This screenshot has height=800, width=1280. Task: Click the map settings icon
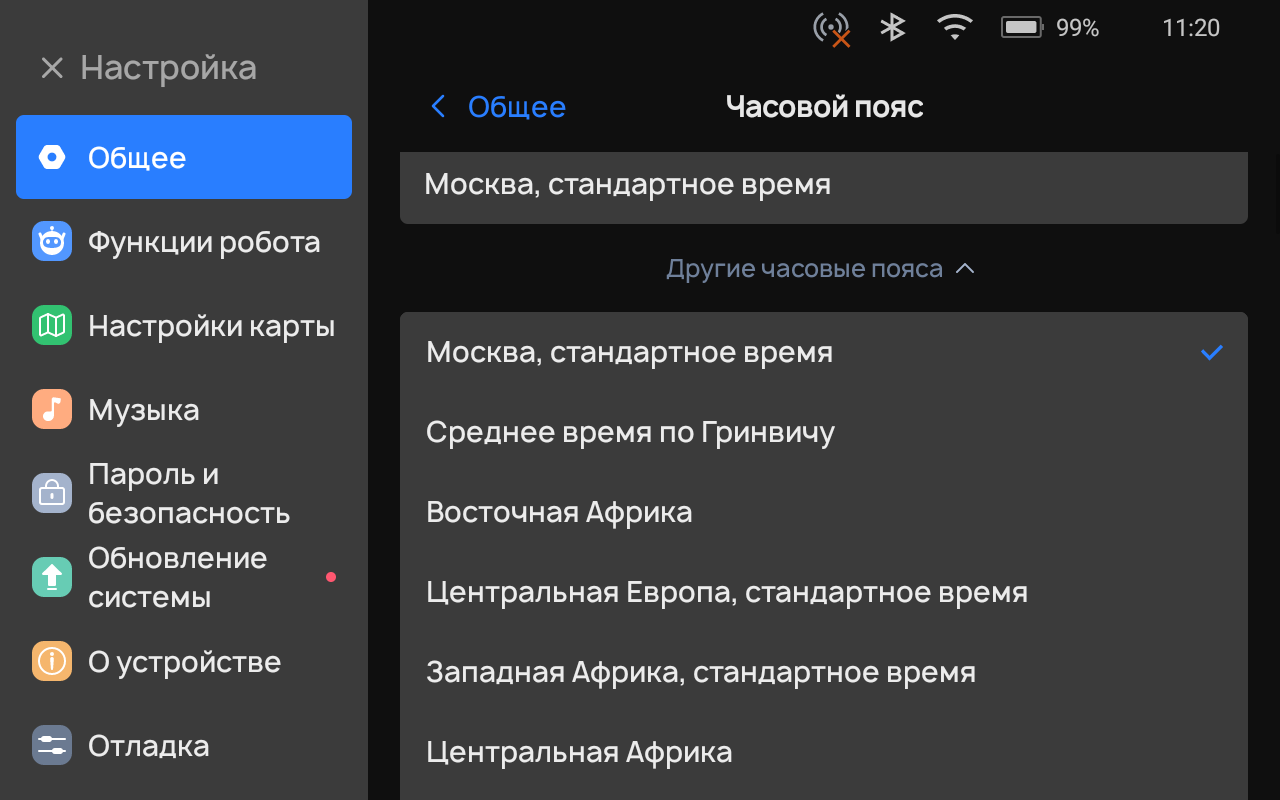(x=52, y=326)
